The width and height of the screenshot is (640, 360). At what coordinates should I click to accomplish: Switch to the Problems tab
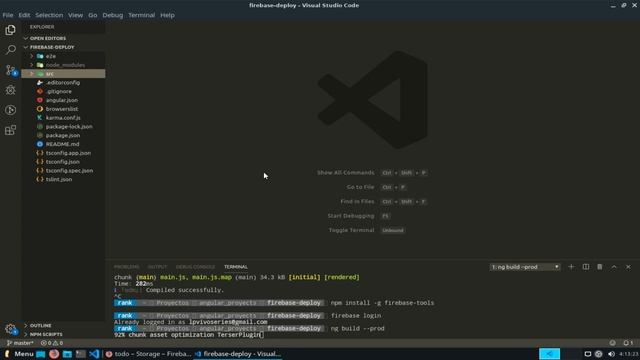(127, 267)
